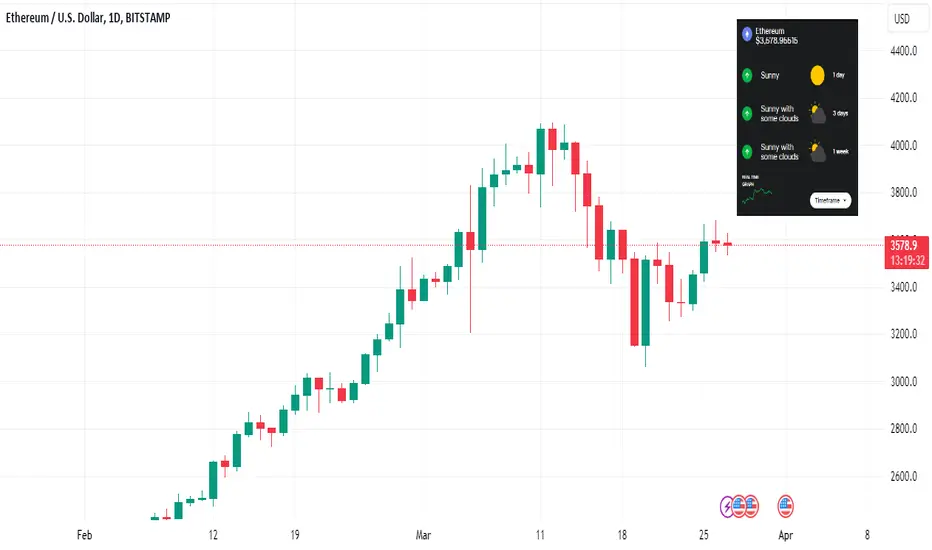Click the purple lightning bolt event icon

(727, 507)
